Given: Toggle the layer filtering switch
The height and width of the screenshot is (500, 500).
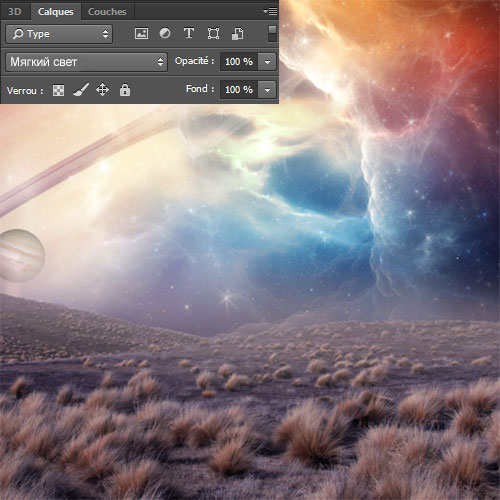Looking at the screenshot, I should [x=272, y=34].
